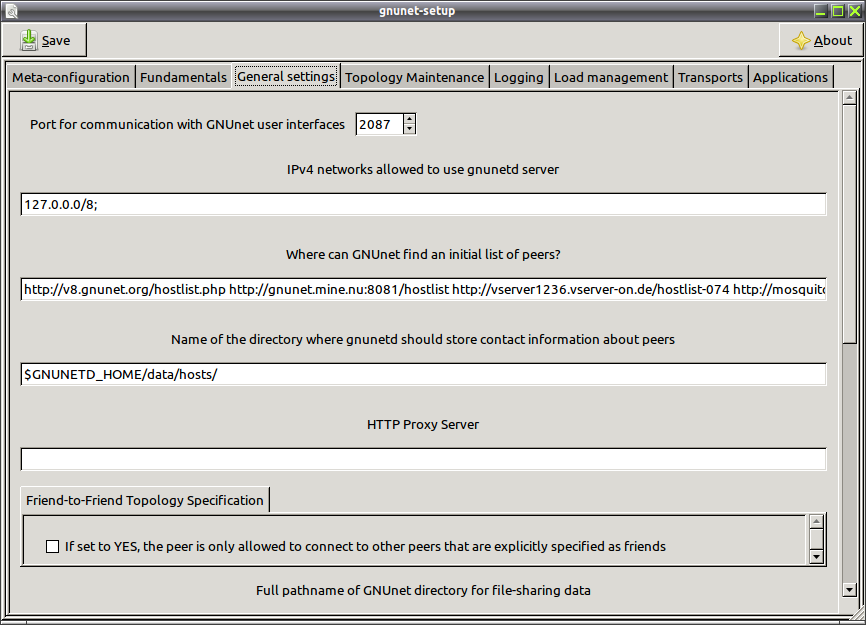
Task: Click the gnunet-setup window menu icon
Action: pos(11,10)
